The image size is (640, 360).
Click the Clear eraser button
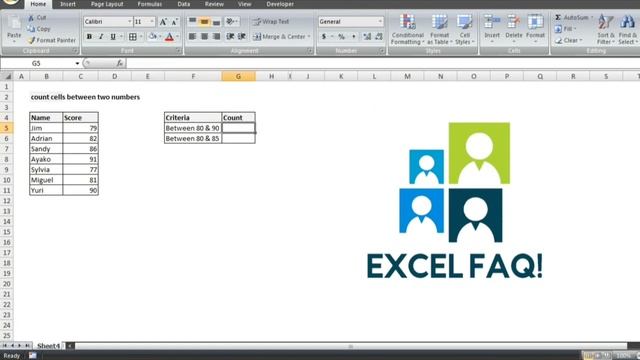(568, 40)
